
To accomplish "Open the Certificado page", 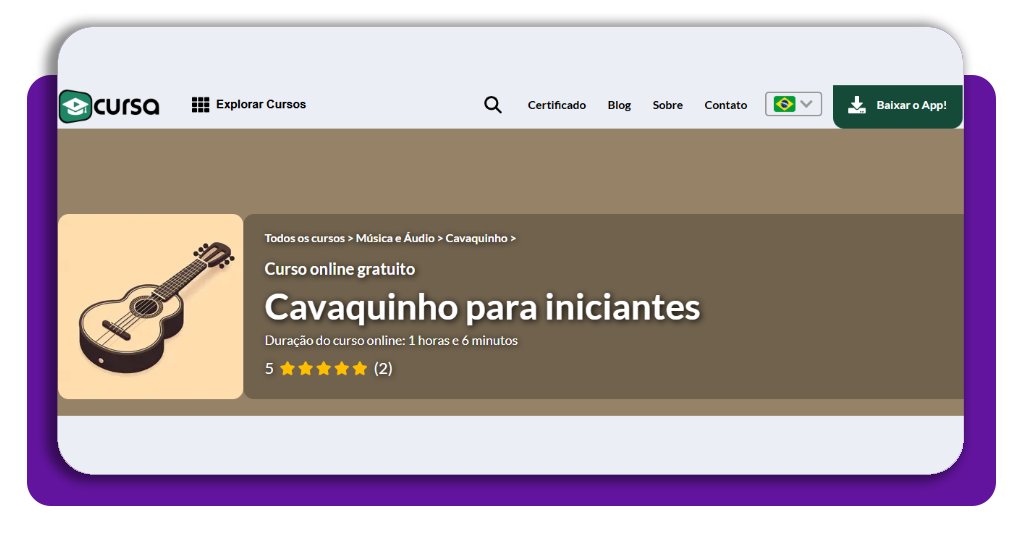I will click(556, 105).
